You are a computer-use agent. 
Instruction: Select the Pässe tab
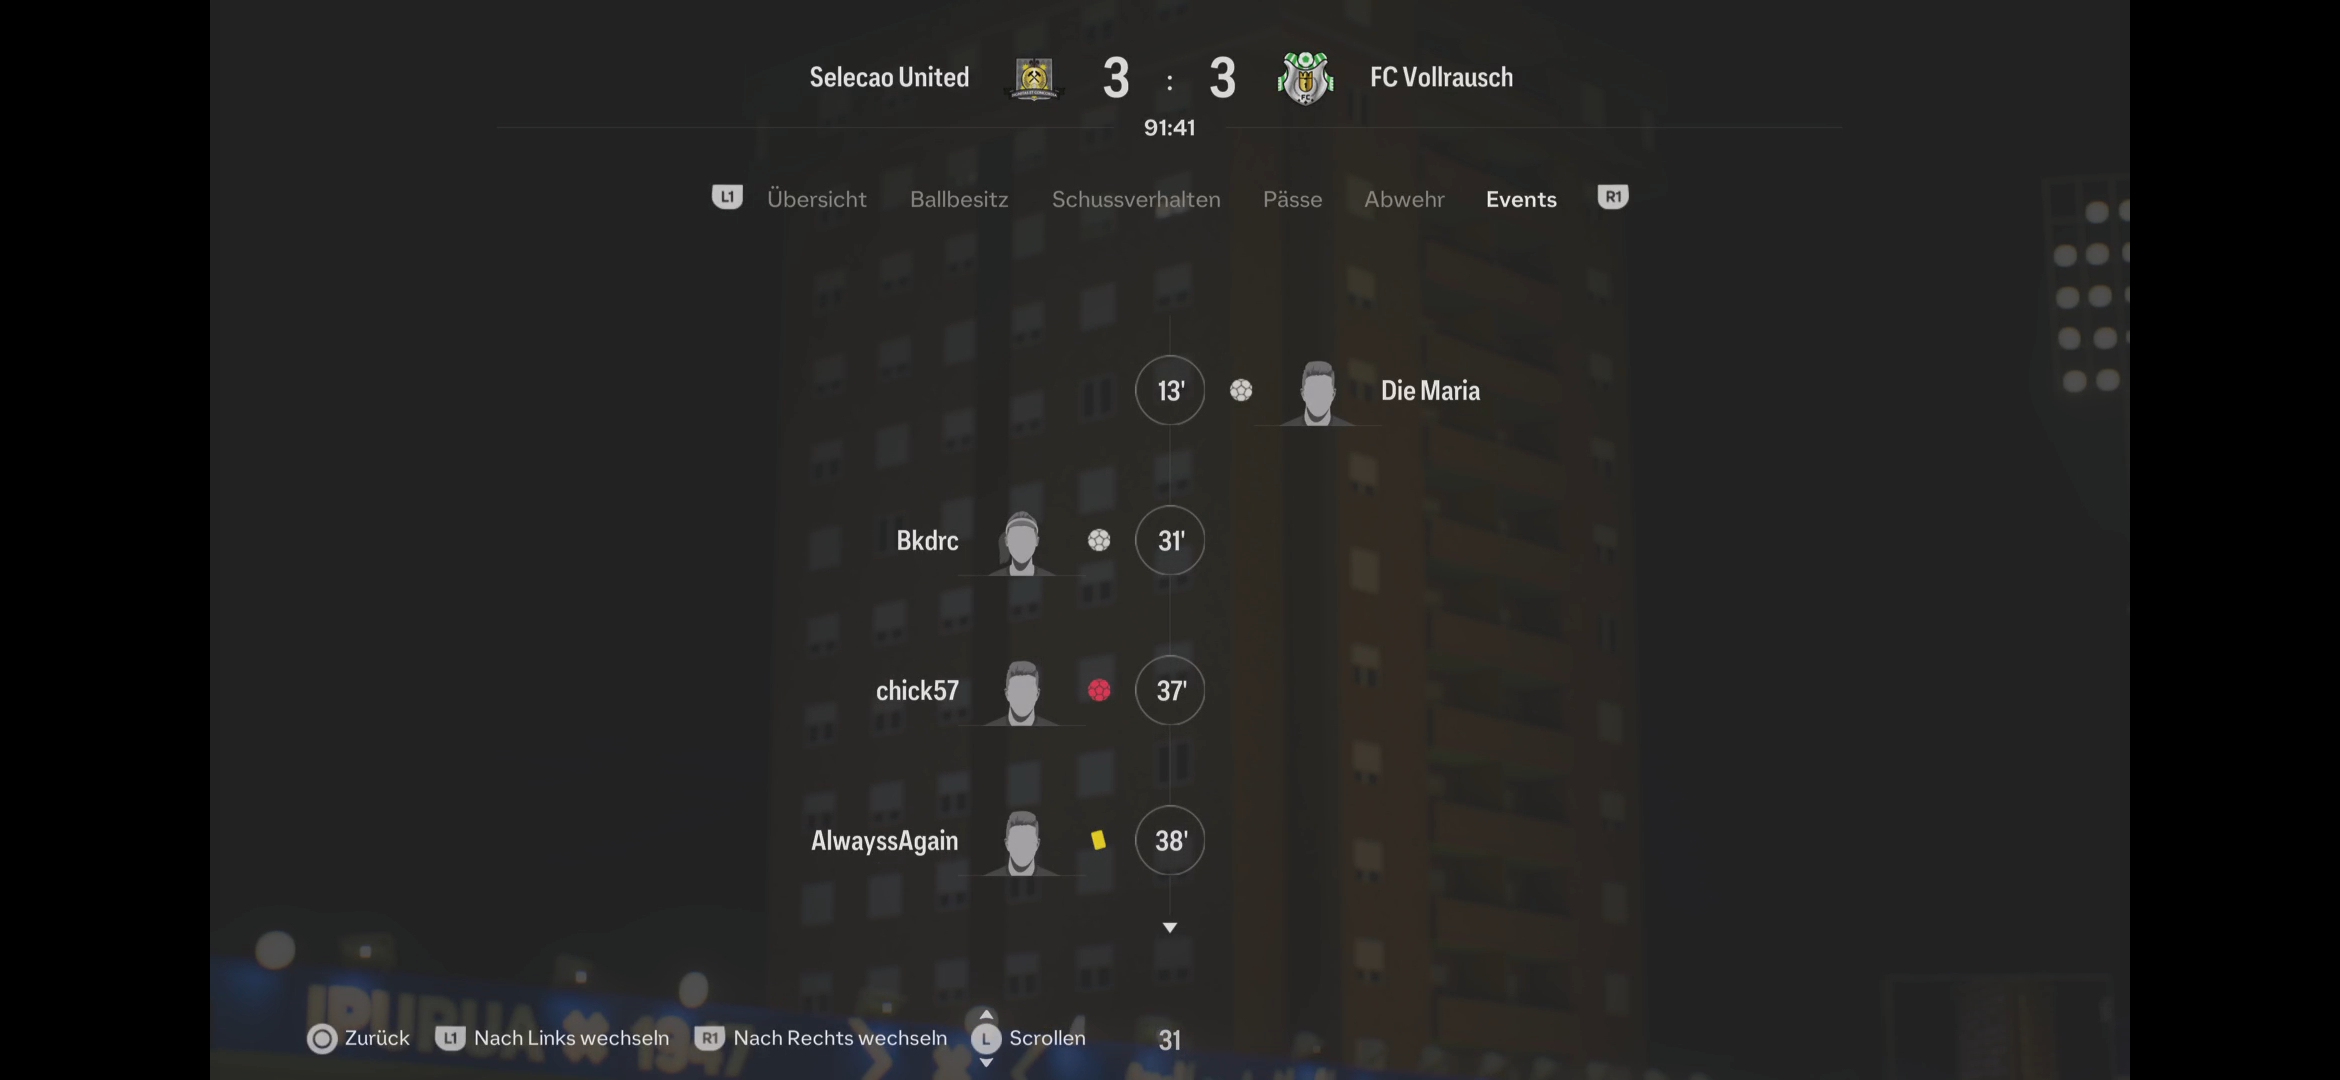click(1292, 199)
